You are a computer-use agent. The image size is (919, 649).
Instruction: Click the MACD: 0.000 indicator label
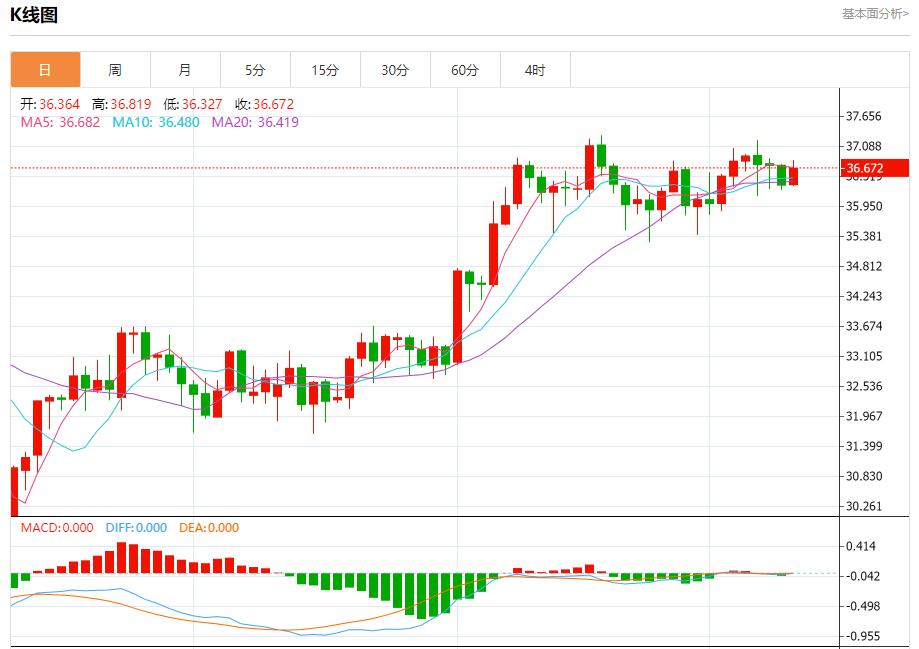click(57, 528)
